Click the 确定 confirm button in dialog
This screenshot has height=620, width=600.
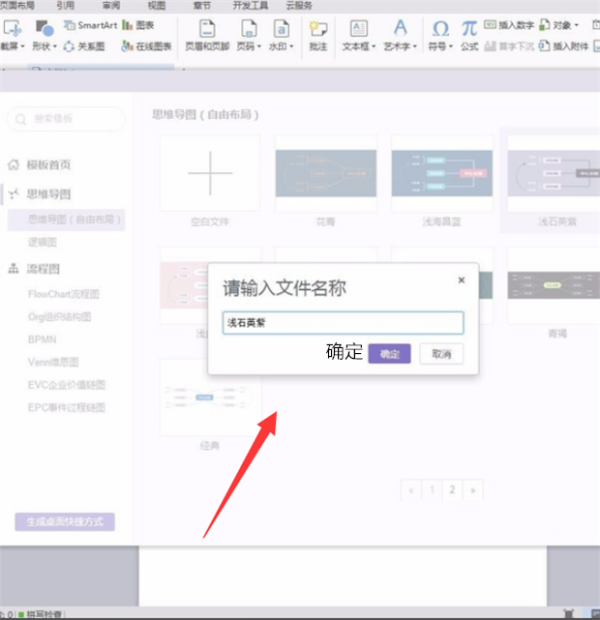tap(389, 353)
